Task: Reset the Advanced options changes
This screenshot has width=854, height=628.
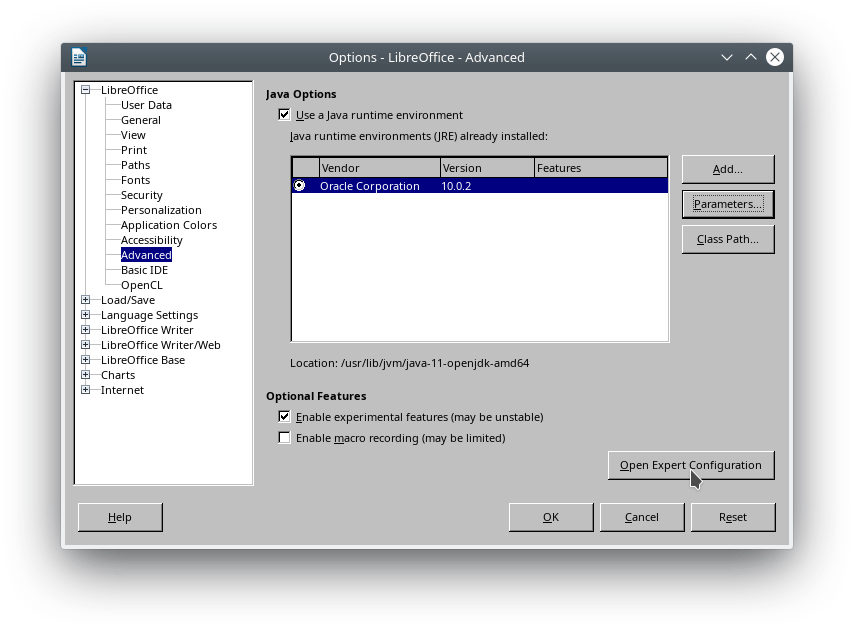Action: click(x=732, y=517)
